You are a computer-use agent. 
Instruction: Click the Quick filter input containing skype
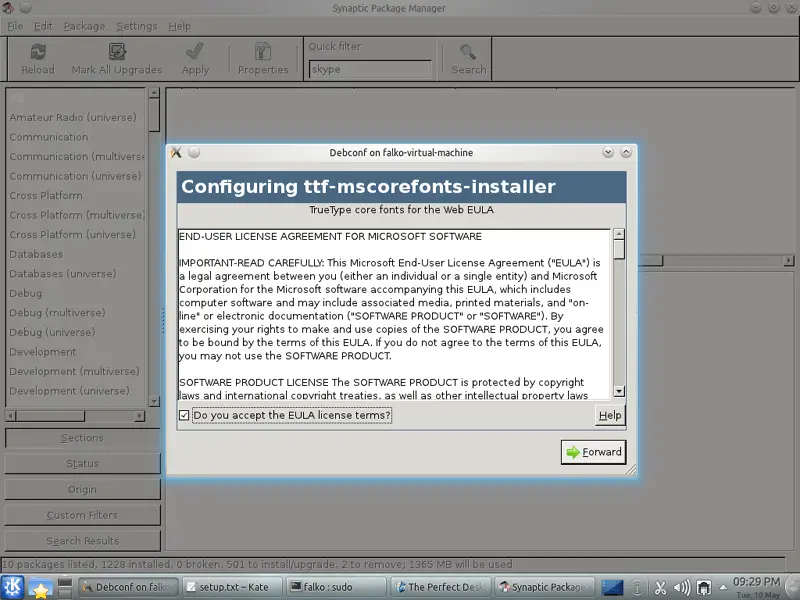(x=370, y=69)
